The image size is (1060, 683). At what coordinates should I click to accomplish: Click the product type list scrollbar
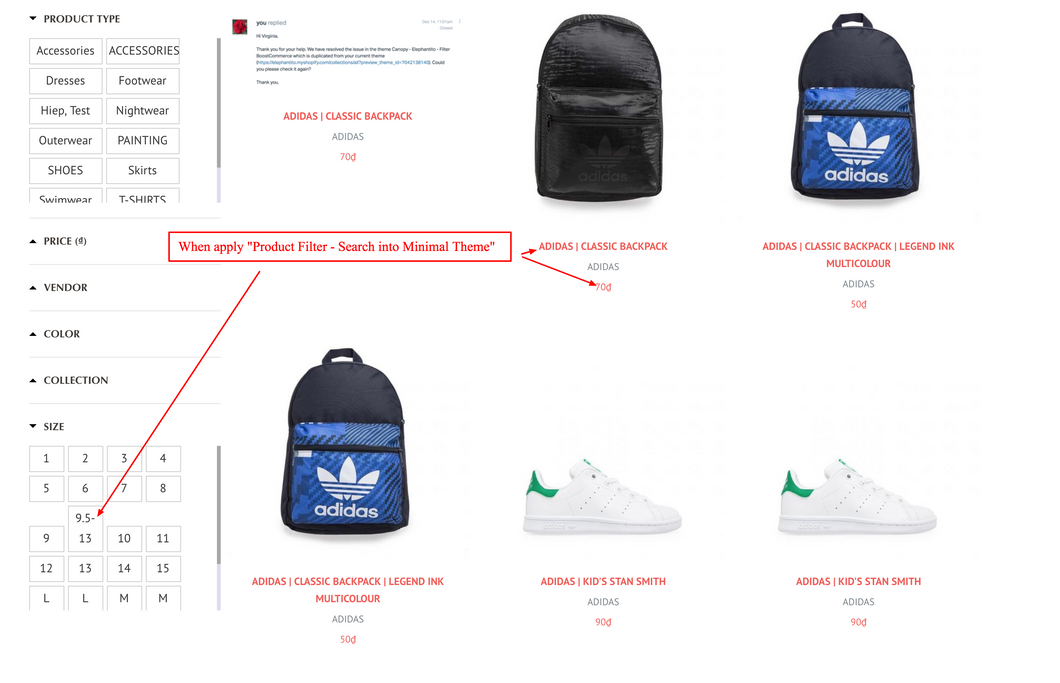click(x=218, y=103)
